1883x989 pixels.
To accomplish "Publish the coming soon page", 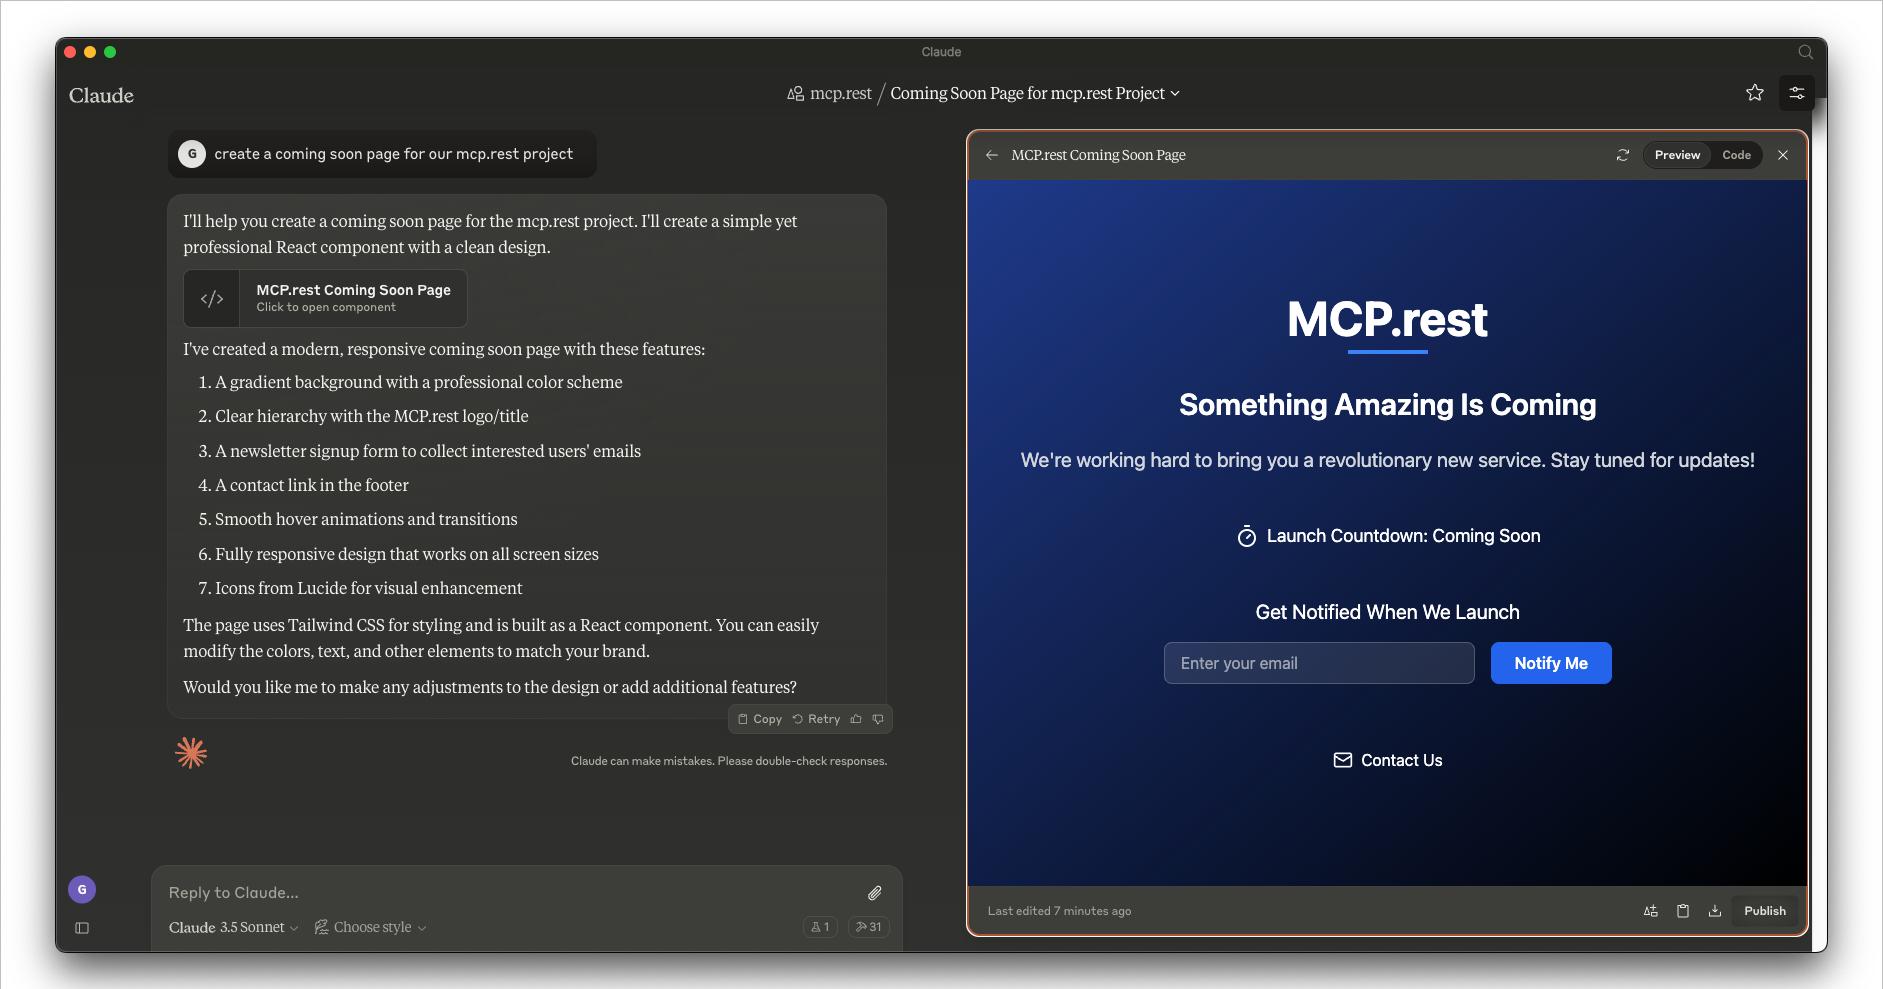I will 1764,910.
